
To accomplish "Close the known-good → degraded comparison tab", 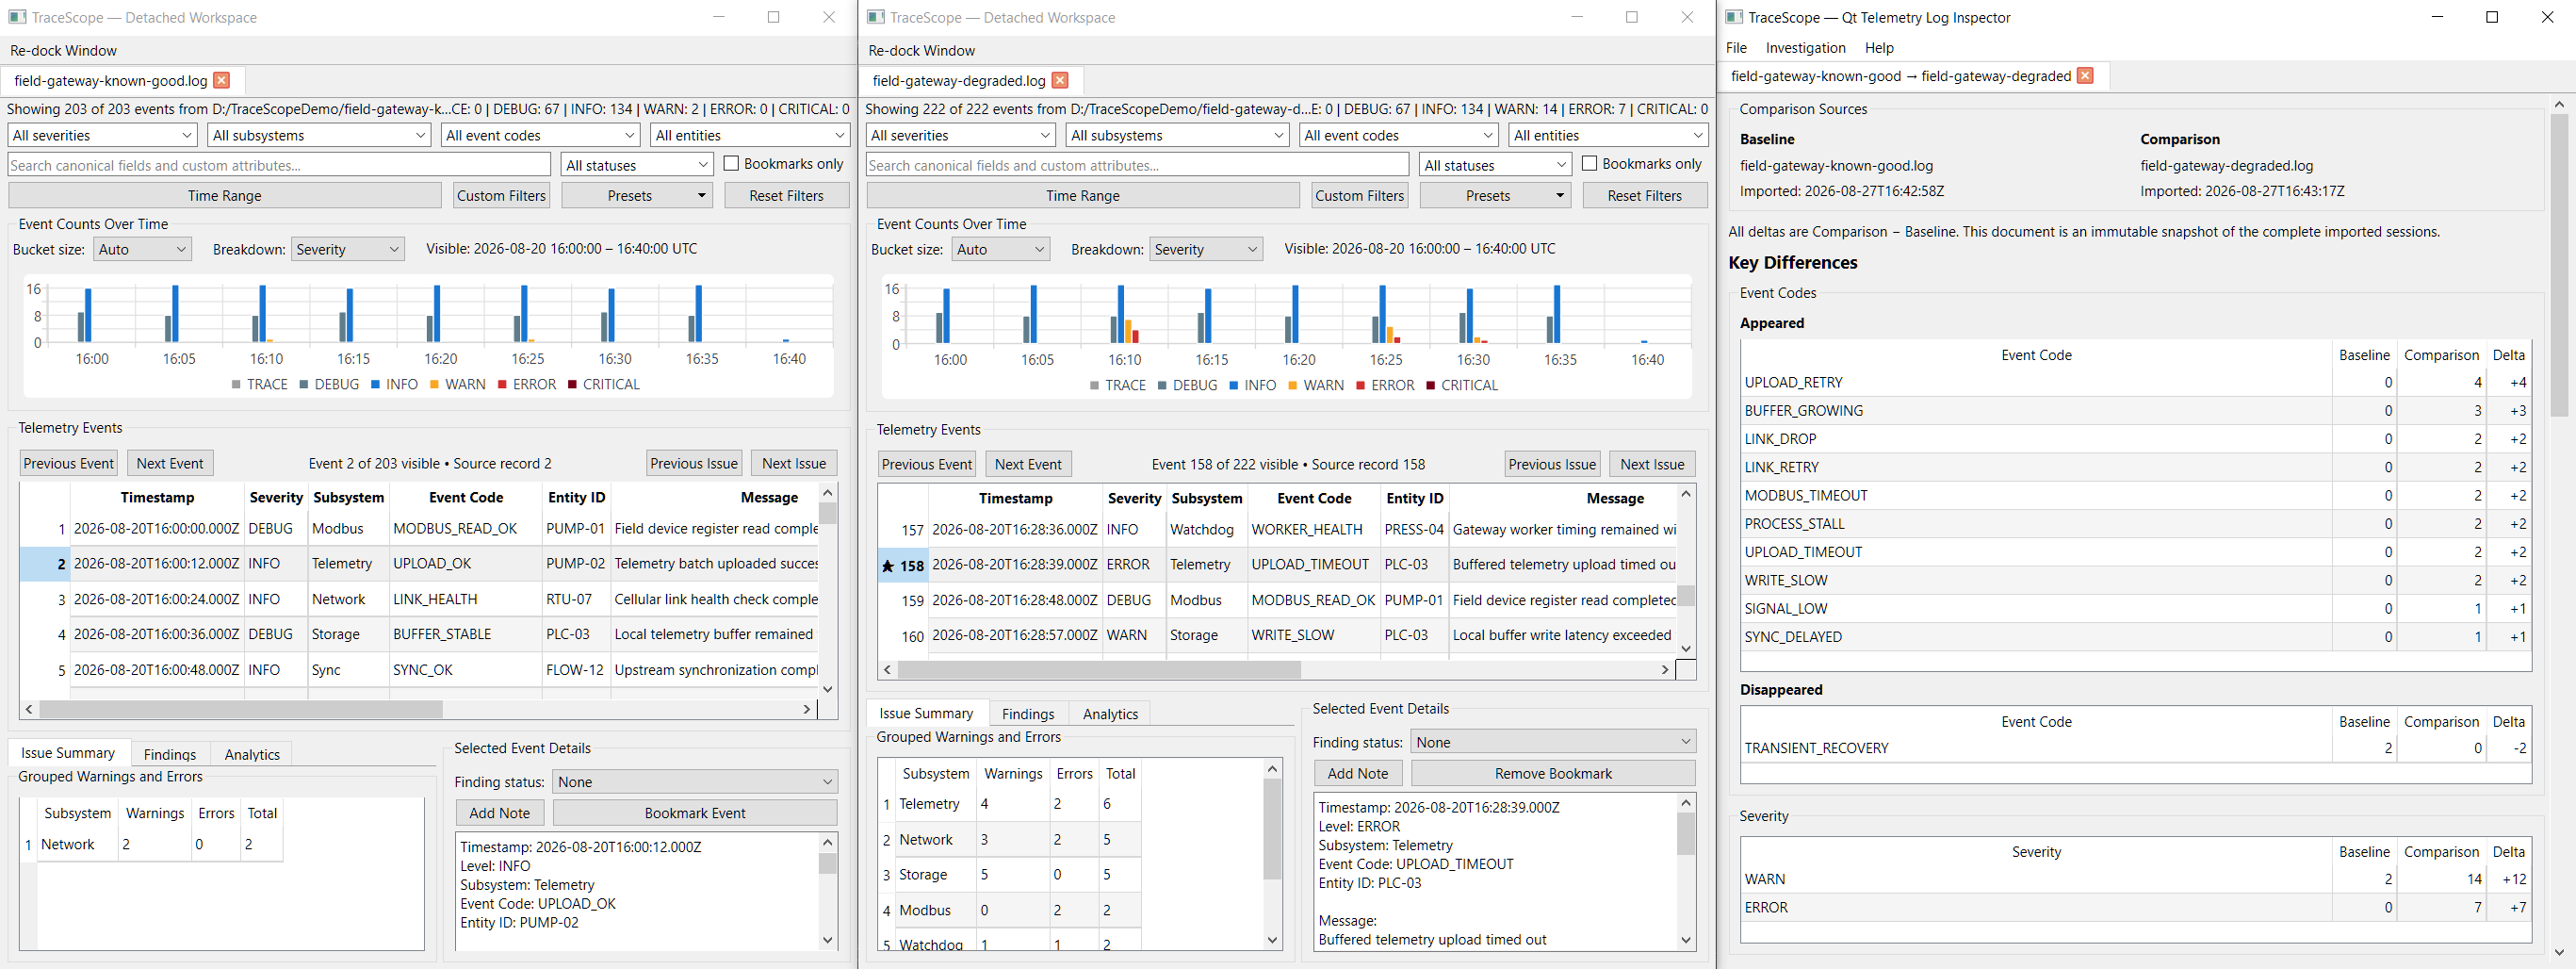I will (2085, 76).
